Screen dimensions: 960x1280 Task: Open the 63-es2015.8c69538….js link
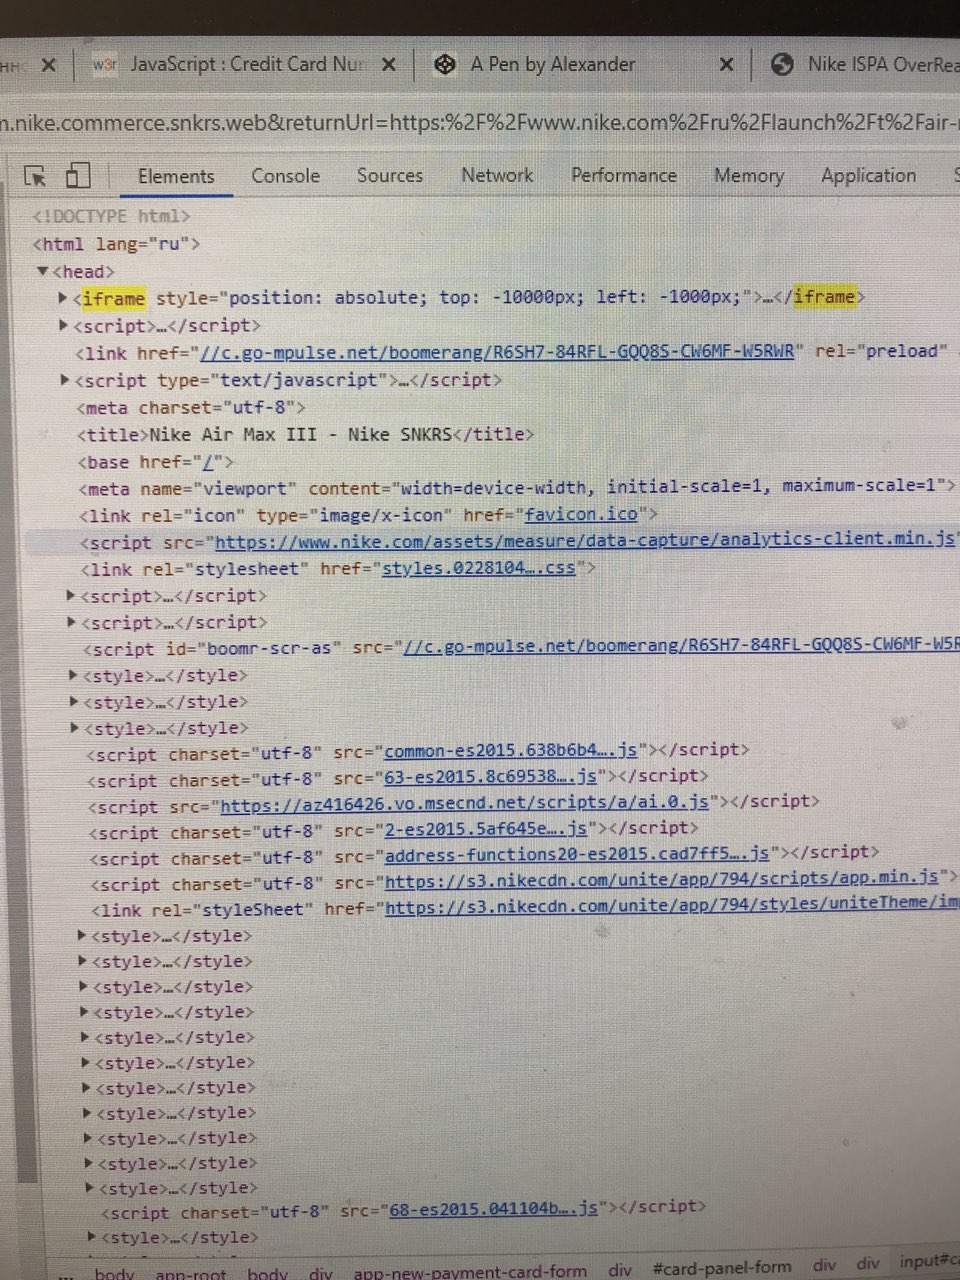[490, 777]
